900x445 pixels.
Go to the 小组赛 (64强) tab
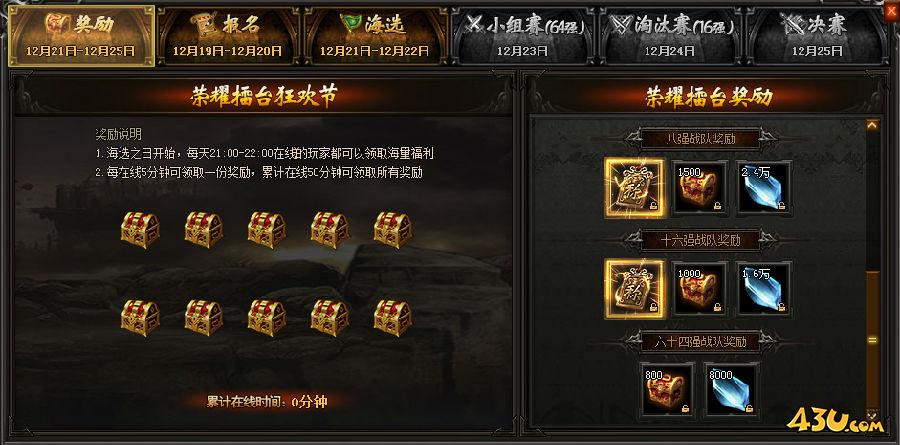coord(523,36)
